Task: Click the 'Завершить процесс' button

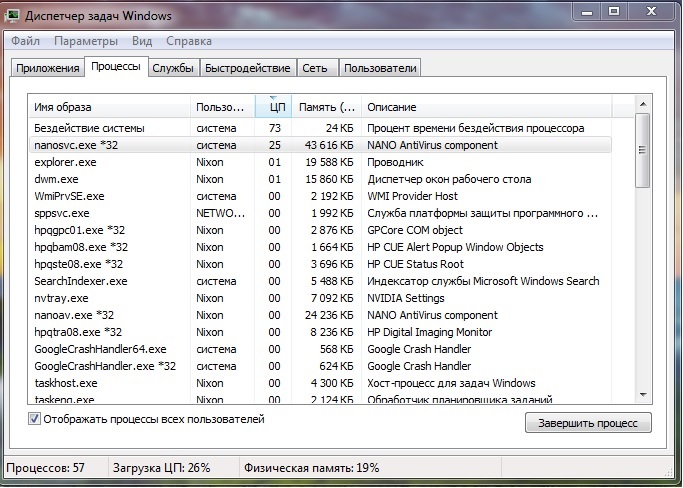Action: (x=588, y=423)
